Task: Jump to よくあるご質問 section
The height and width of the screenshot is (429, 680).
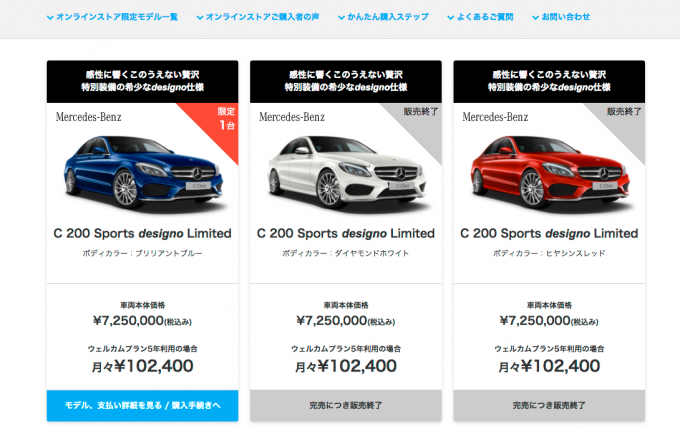Action: (x=485, y=17)
